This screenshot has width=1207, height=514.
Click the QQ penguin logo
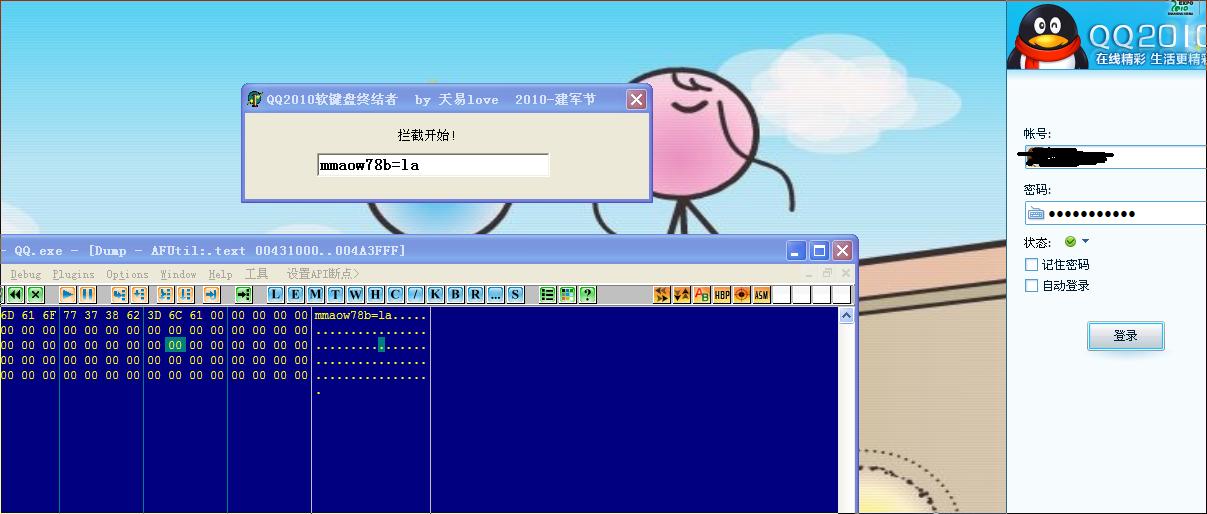coord(1046,38)
